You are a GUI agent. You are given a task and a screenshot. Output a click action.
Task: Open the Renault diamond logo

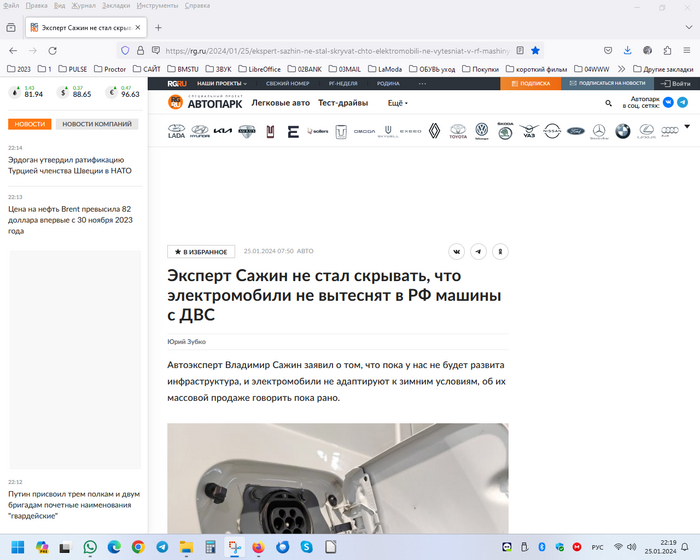coord(434,131)
